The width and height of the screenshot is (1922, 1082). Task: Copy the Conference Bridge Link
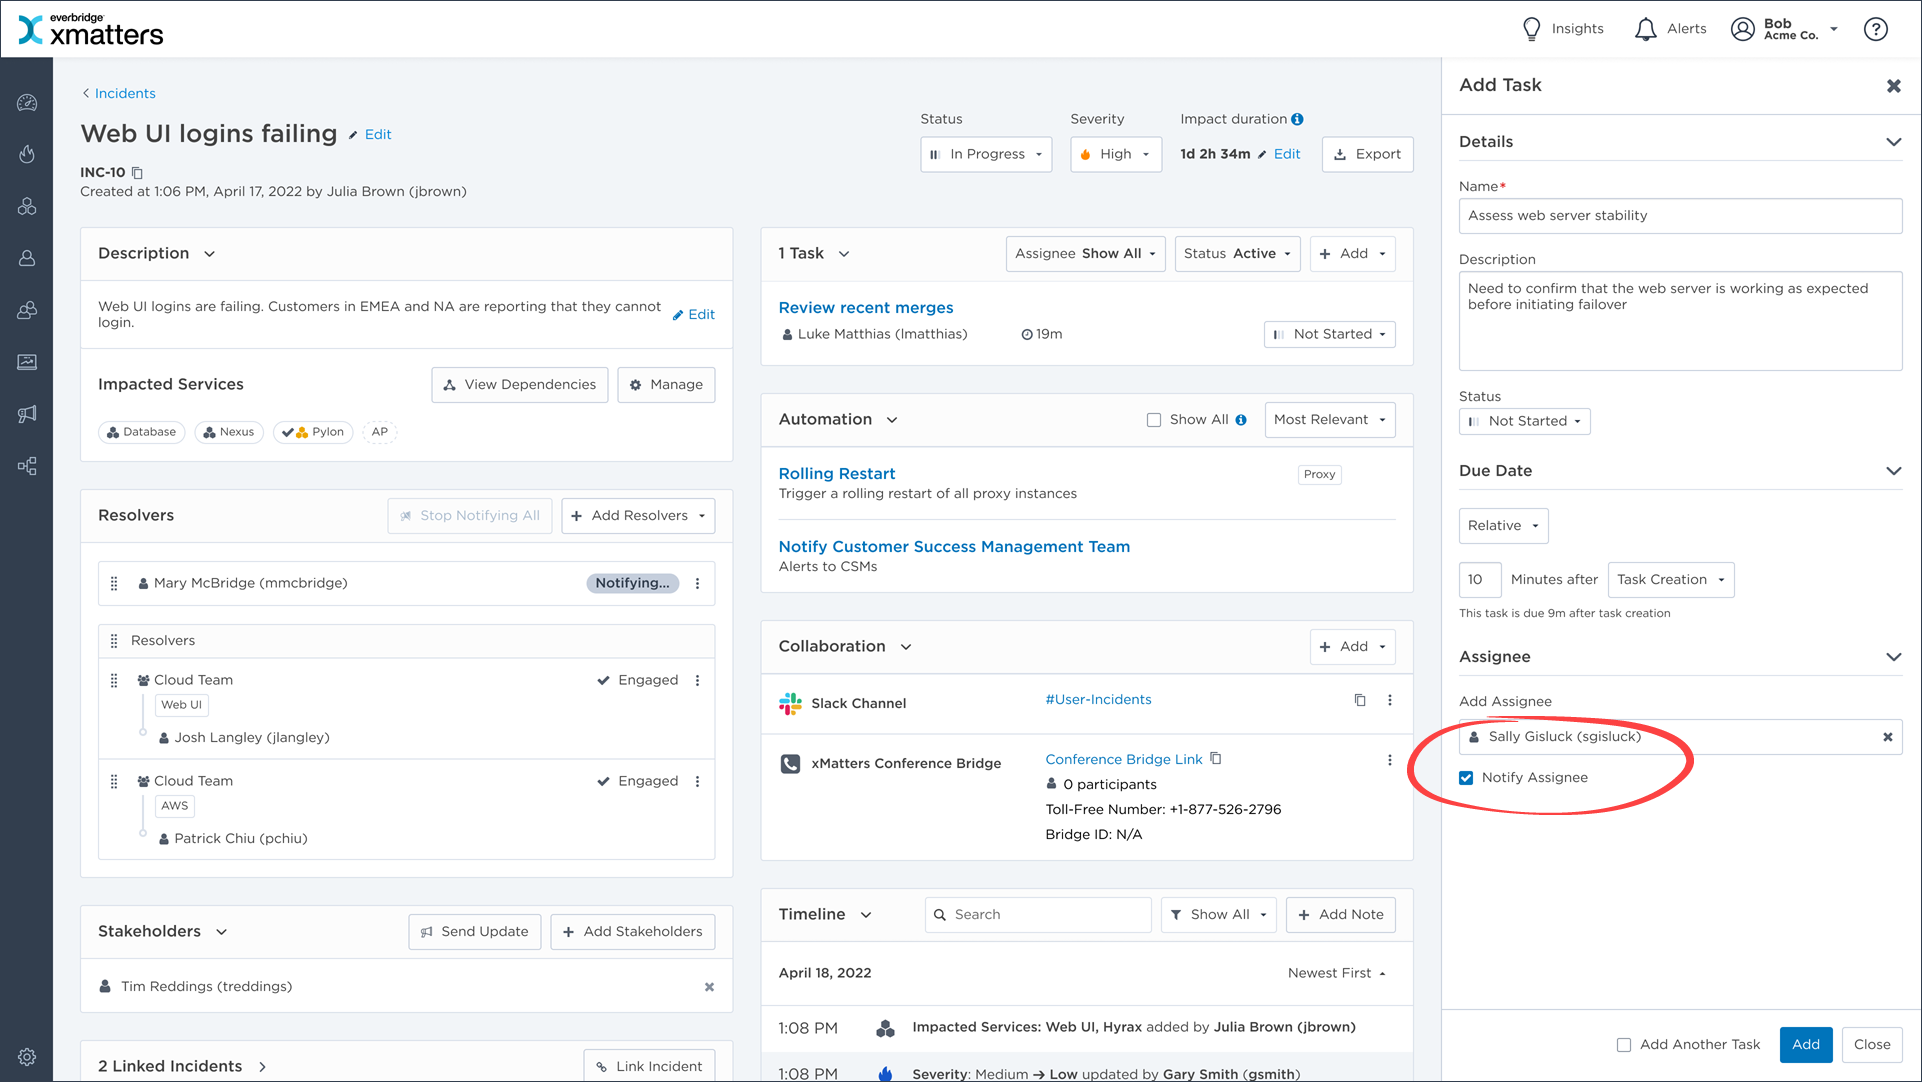[1216, 758]
